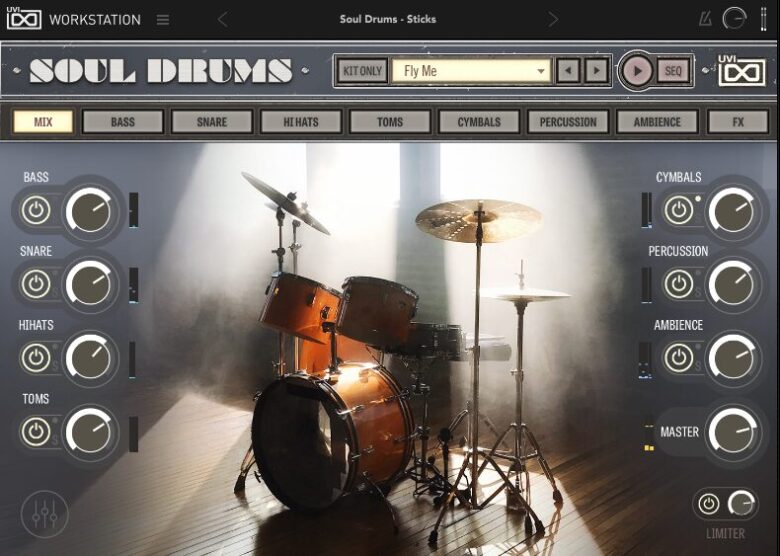Click the WORKSTATION title text
Image resolution: width=780 pixels, height=556 pixels.
coord(95,20)
